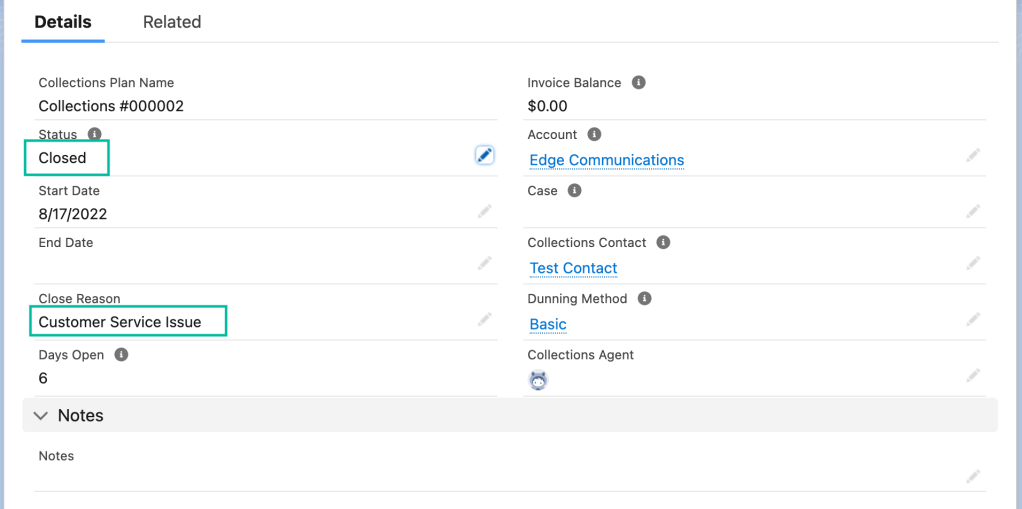Viewport: 1022px width, 509px height.
Task: Click the Status edit pencil icon
Action: [484, 155]
